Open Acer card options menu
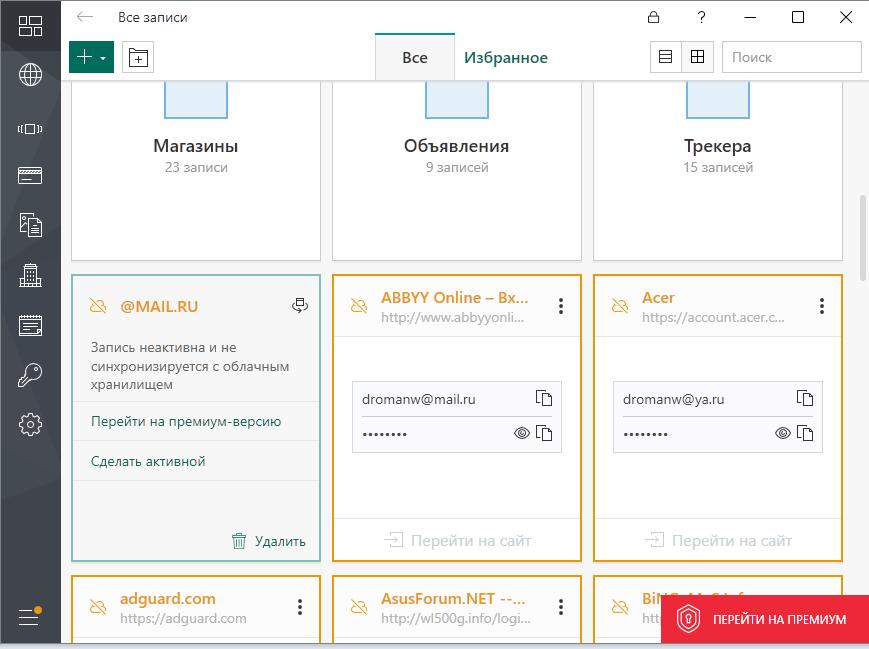The image size is (869, 649). (x=822, y=306)
